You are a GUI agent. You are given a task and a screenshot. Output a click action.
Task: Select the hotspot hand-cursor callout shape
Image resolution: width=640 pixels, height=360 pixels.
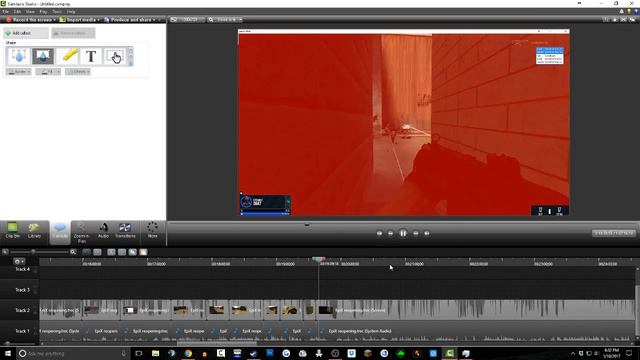point(115,56)
